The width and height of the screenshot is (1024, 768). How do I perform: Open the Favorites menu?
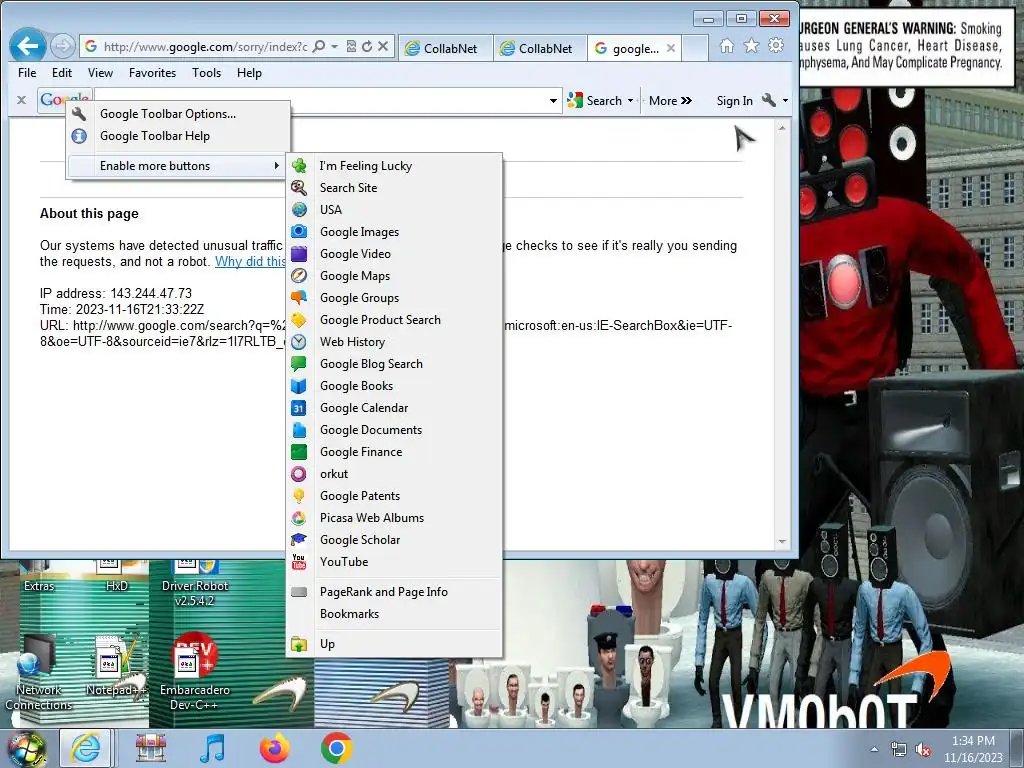[x=152, y=72]
